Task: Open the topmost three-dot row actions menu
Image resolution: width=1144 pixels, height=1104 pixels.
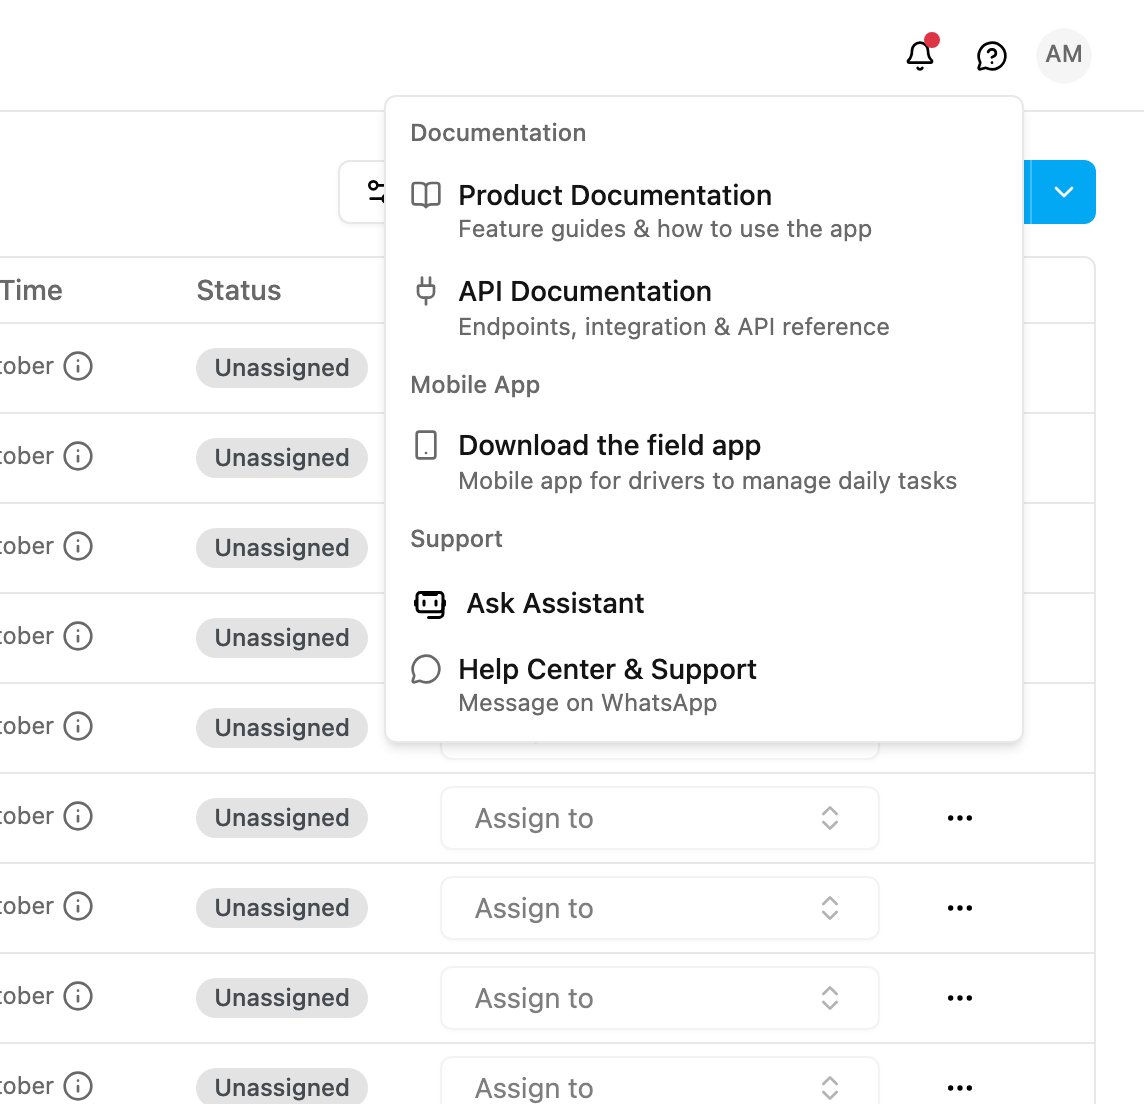Action: (x=959, y=818)
